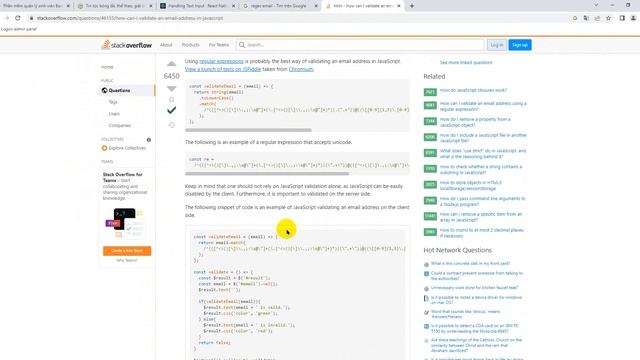Click the Log in button
This screenshot has width=640, height=360.
click(x=496, y=45)
